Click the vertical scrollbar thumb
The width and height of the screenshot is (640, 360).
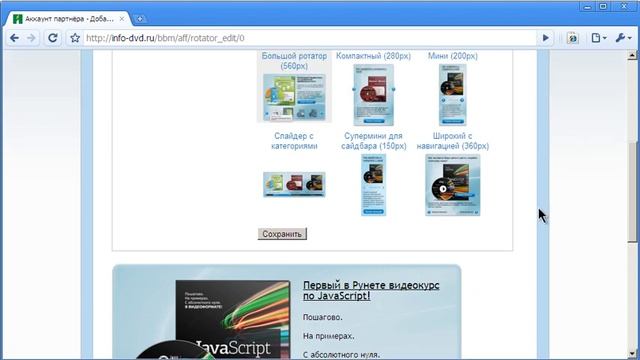(632, 192)
